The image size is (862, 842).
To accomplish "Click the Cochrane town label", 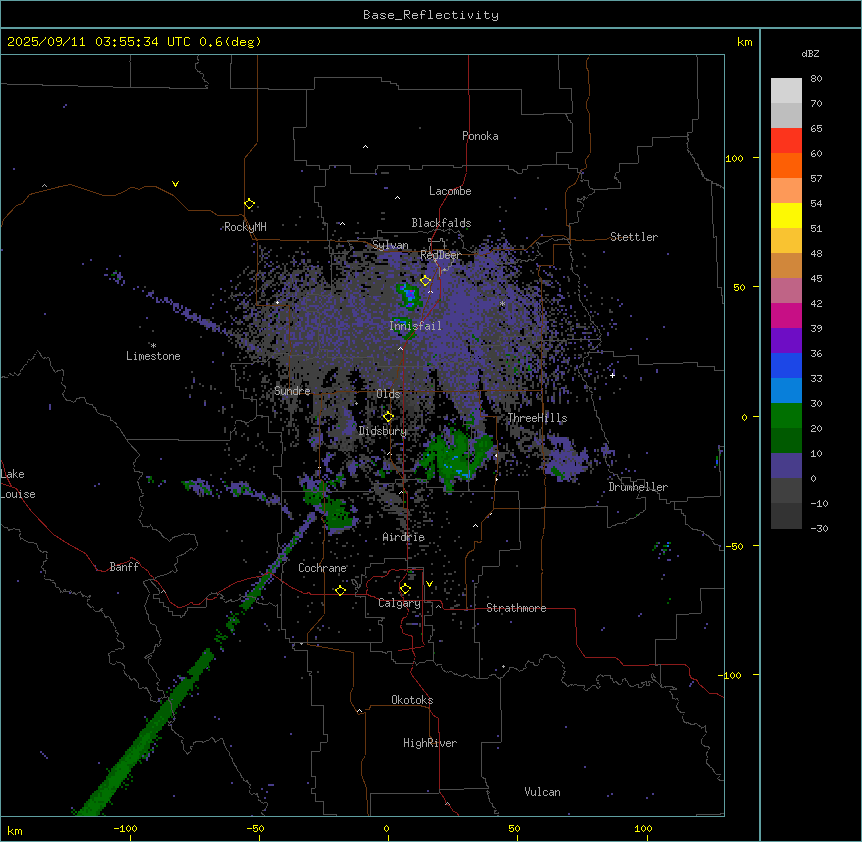I will [x=322, y=568].
